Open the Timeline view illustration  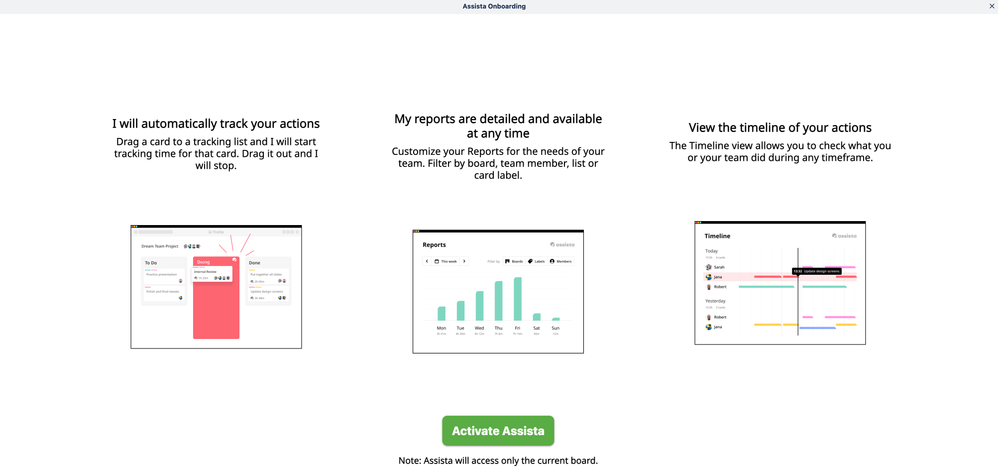point(780,283)
